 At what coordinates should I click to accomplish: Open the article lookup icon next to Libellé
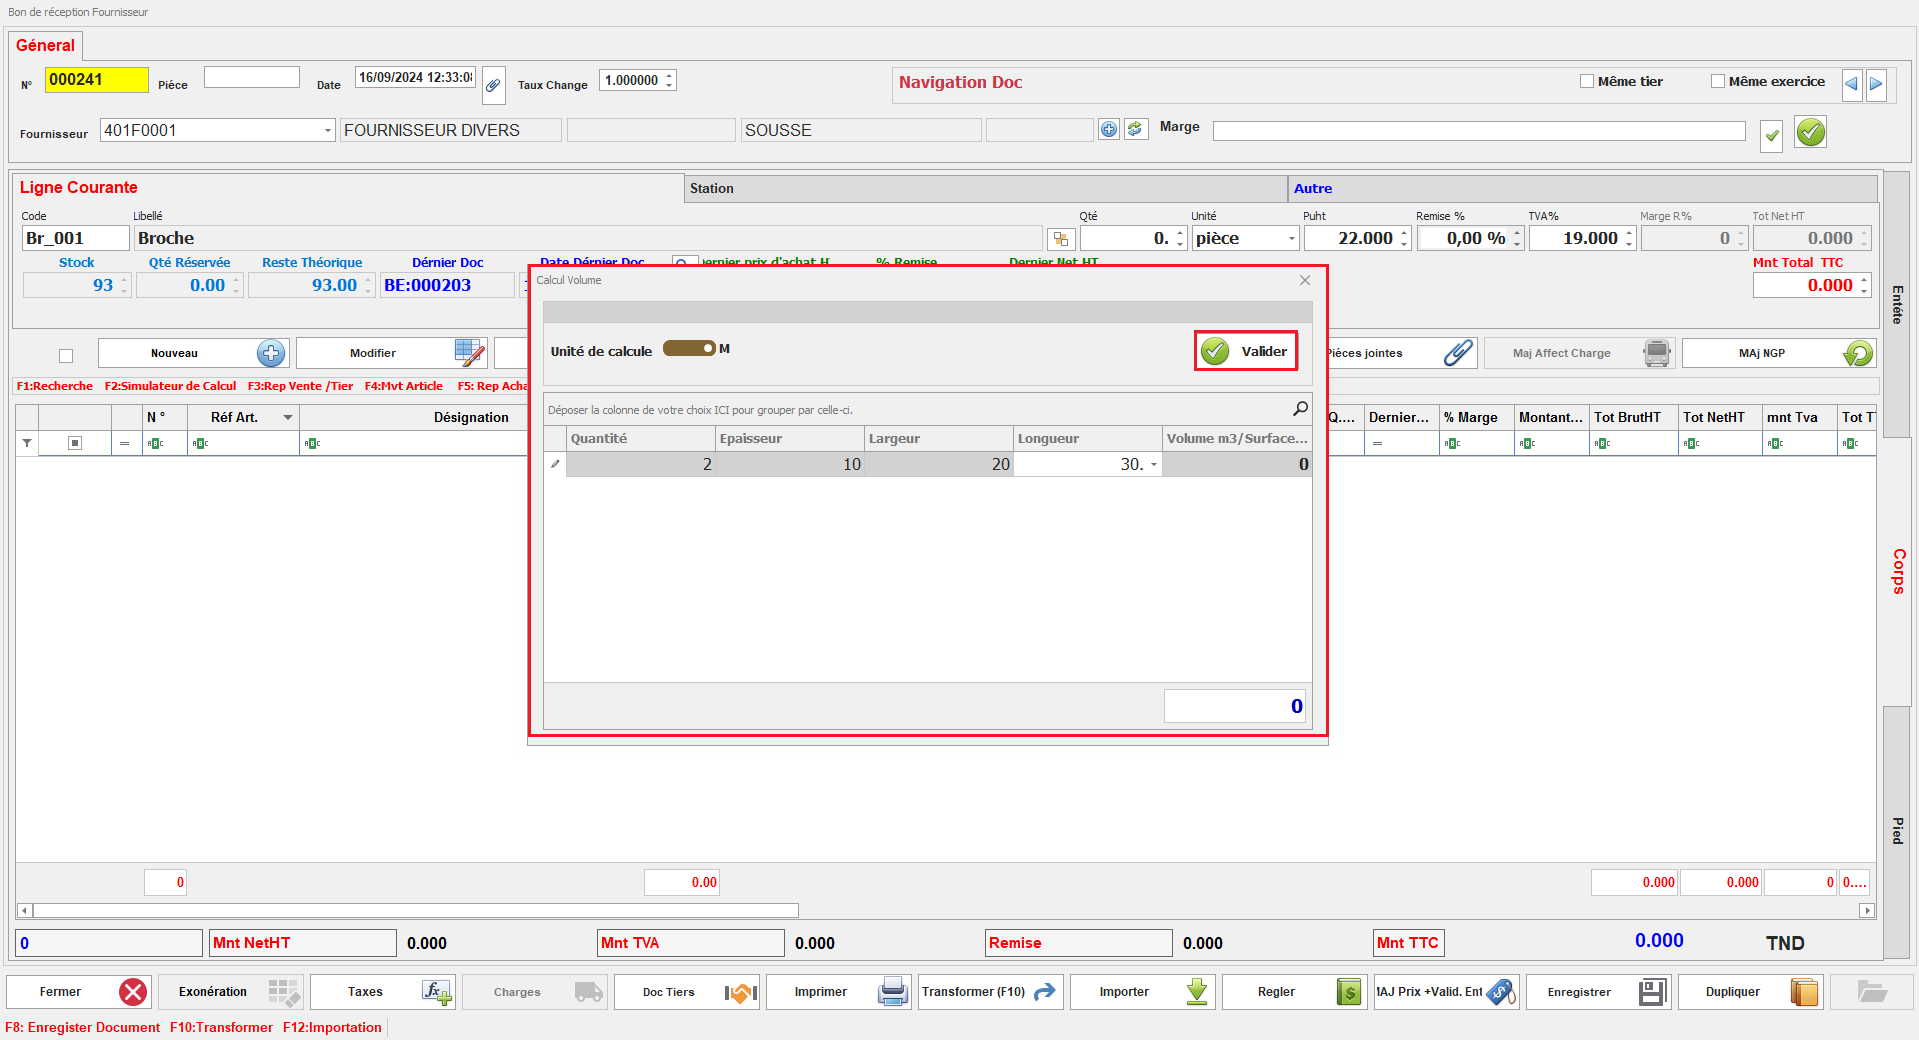[1060, 239]
